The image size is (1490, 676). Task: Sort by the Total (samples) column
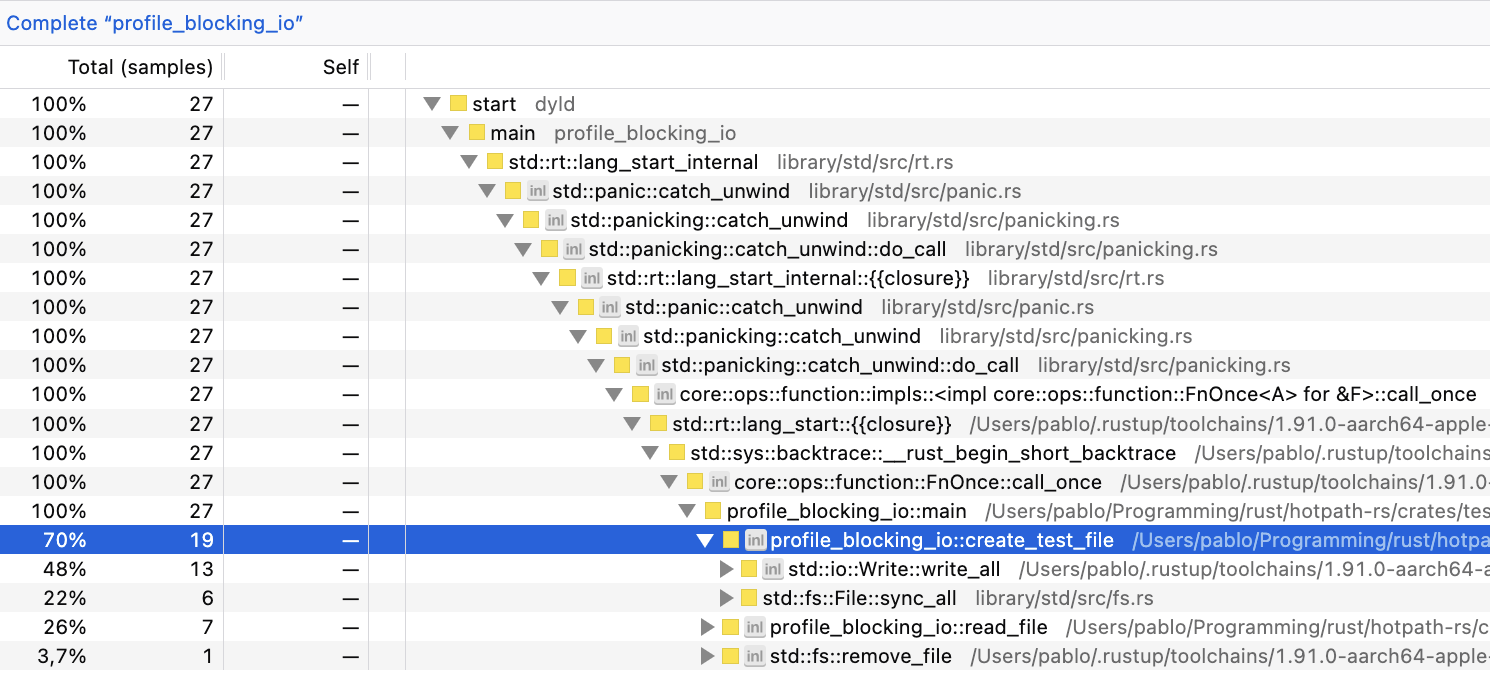click(140, 66)
